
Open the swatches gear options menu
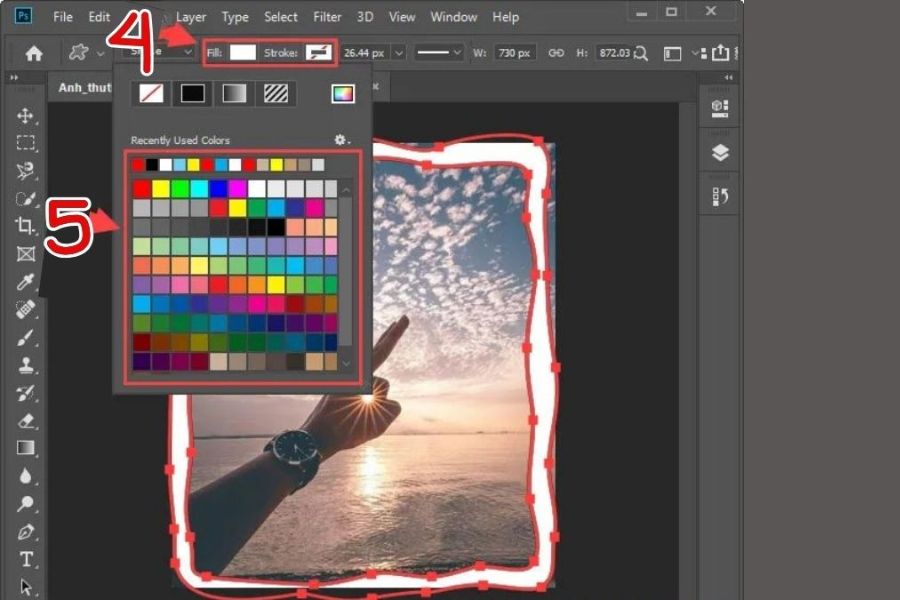pos(342,140)
